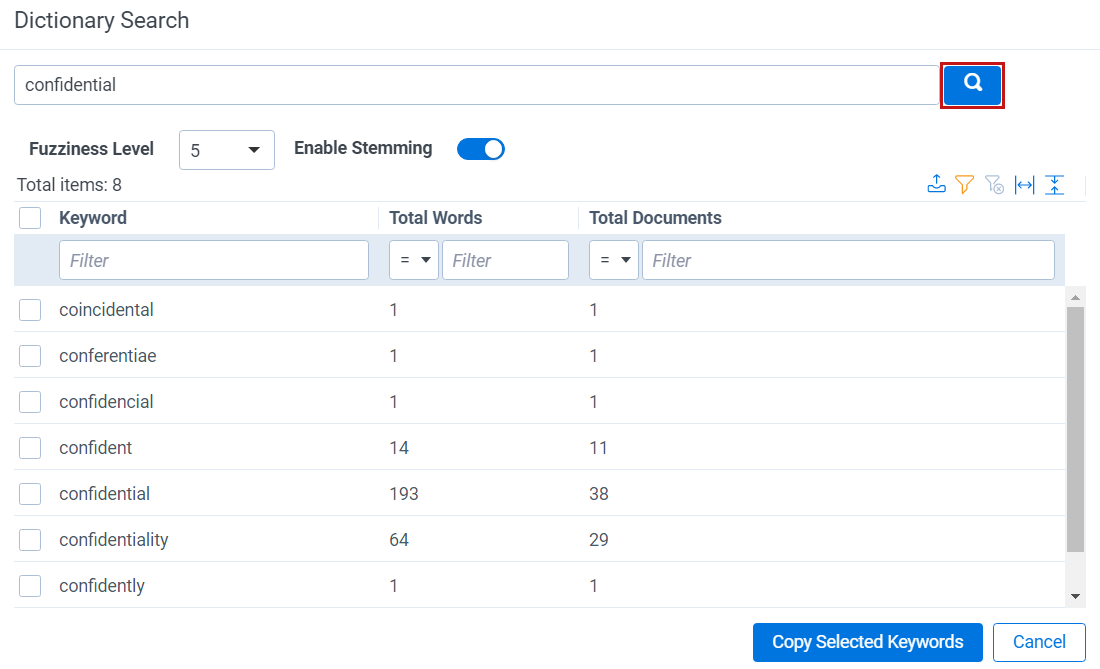Check the select-all checkbox in the header
This screenshot has width=1100, height=669.
pyautogui.click(x=30, y=218)
